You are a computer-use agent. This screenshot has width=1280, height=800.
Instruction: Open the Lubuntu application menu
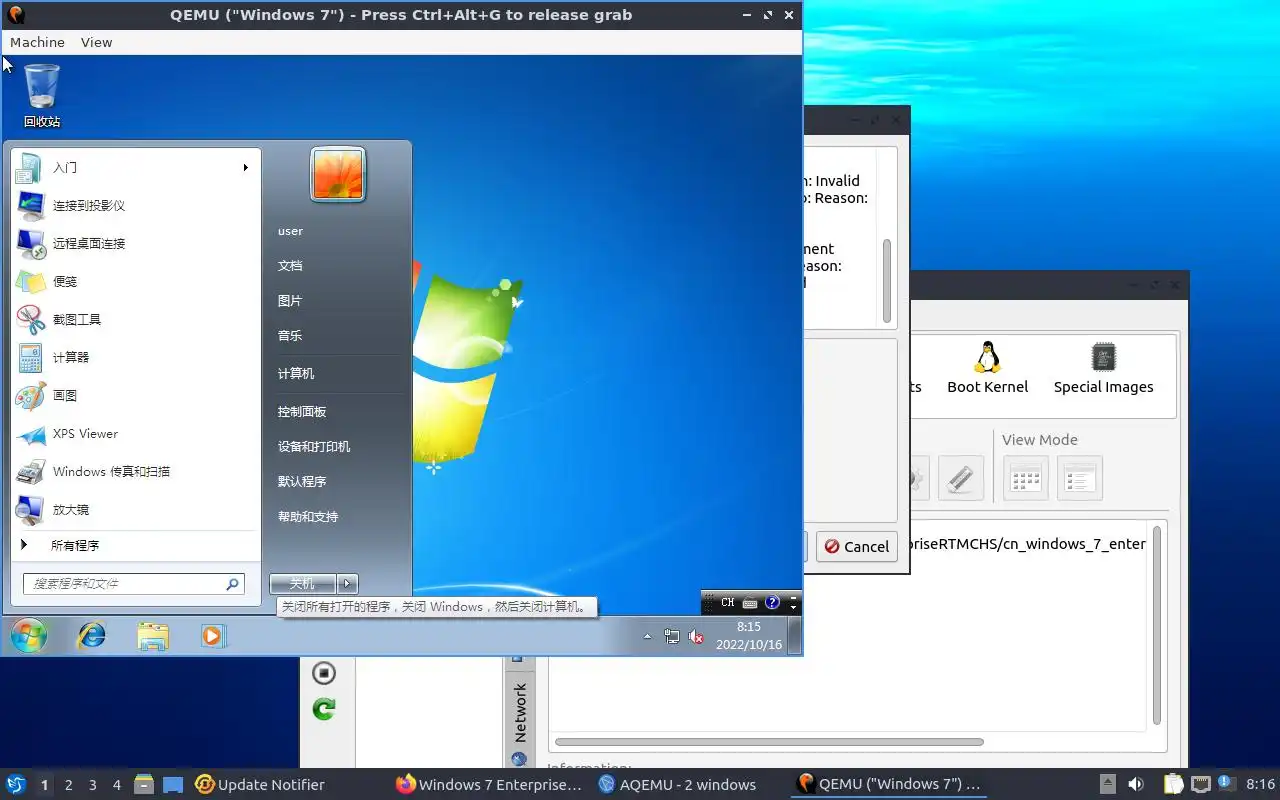16,784
